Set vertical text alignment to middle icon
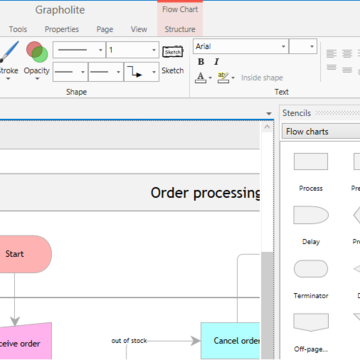Image resolution: width=360 pixels, height=360 pixels. (347, 70)
